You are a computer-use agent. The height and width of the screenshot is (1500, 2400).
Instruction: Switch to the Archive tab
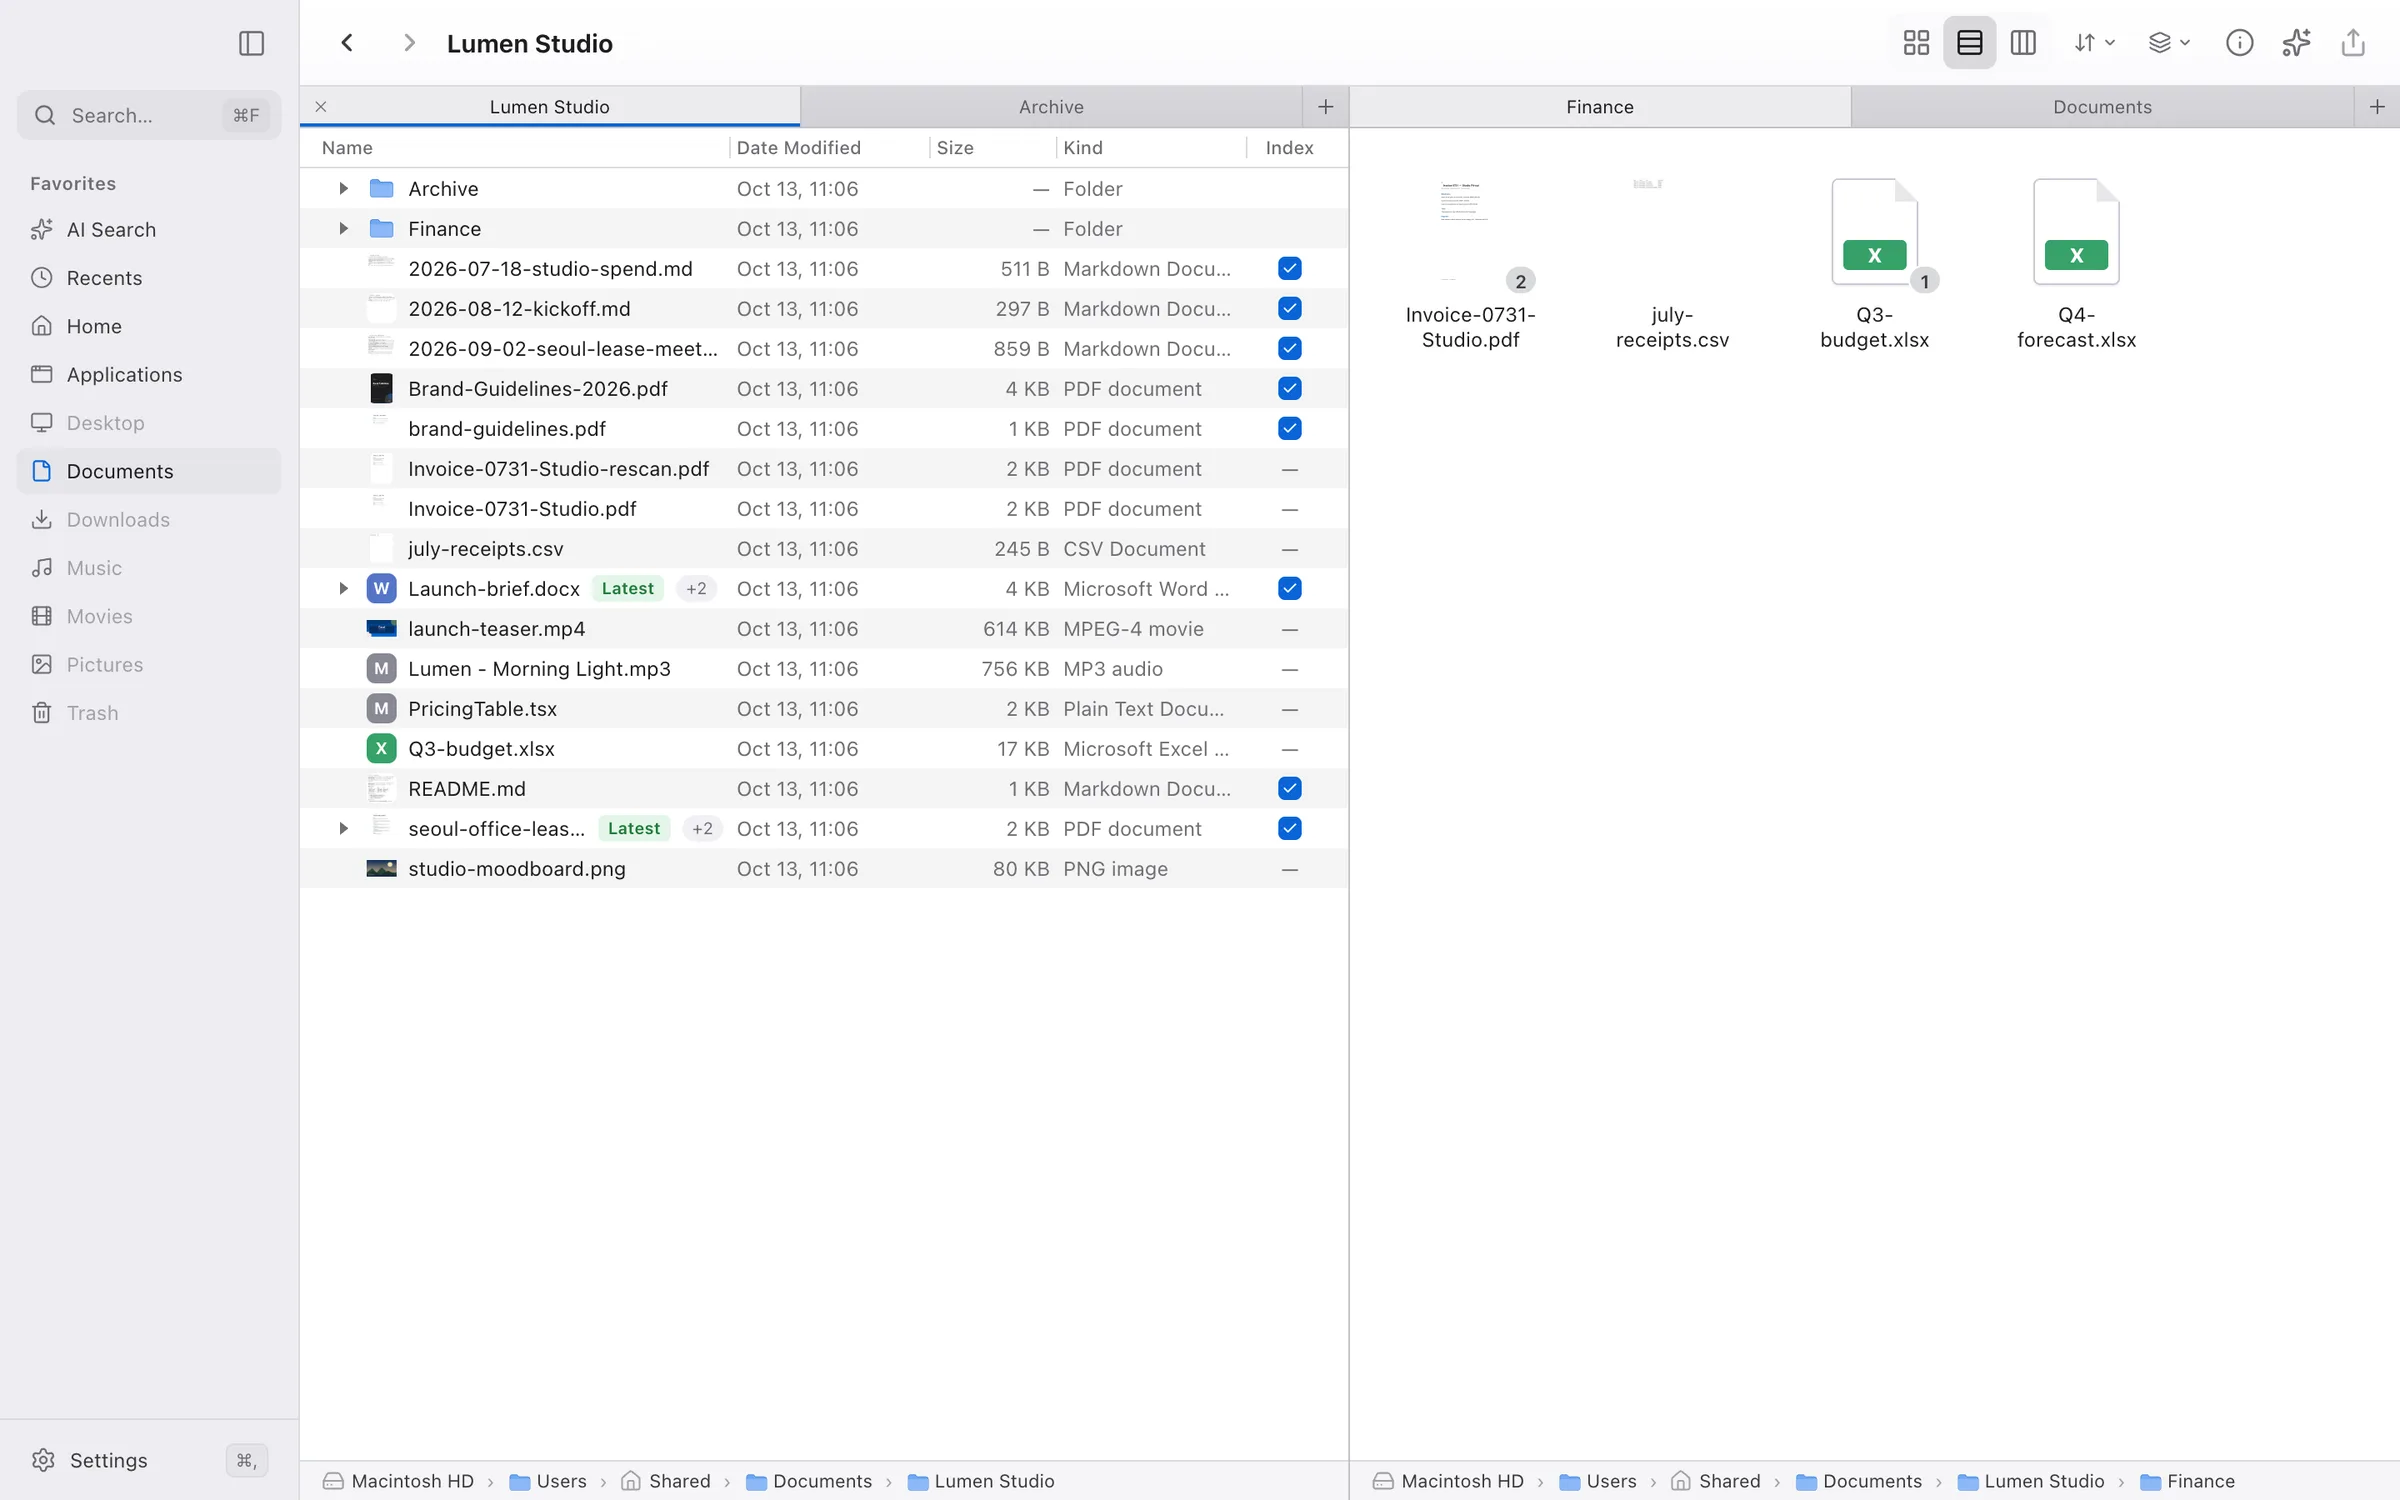(x=1051, y=107)
